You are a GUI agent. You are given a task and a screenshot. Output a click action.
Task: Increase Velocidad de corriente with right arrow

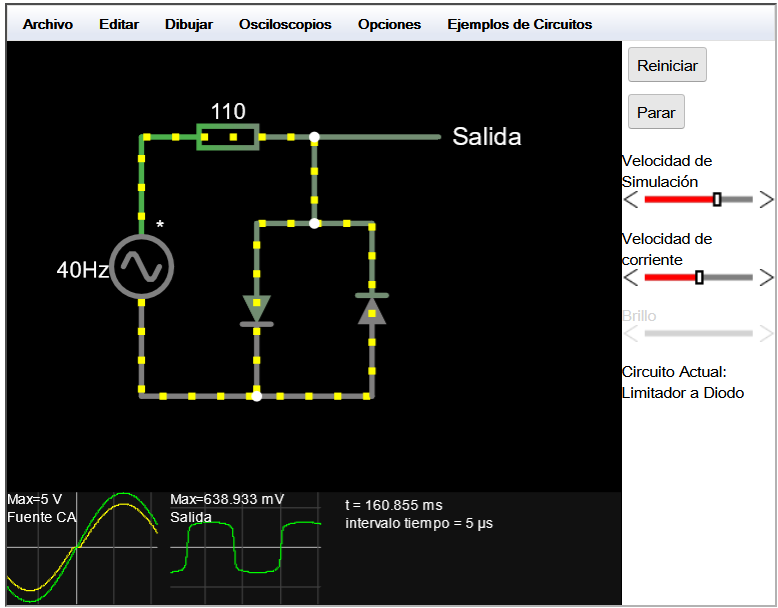pos(767,277)
